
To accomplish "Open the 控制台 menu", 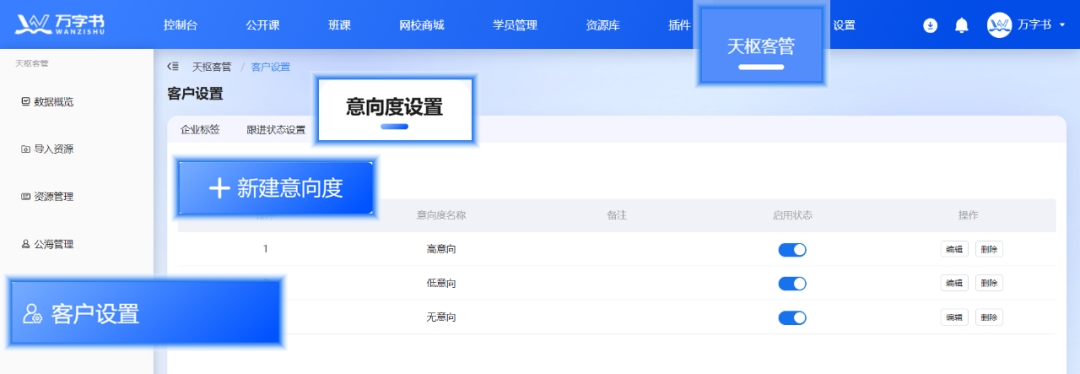I will (x=180, y=25).
